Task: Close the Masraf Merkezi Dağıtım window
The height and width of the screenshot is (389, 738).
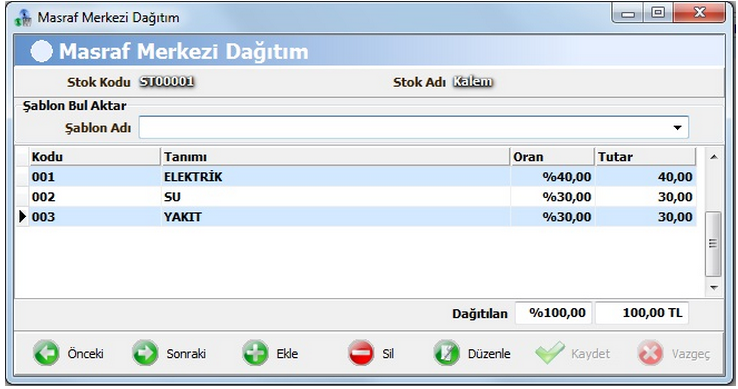Action: [x=699, y=13]
